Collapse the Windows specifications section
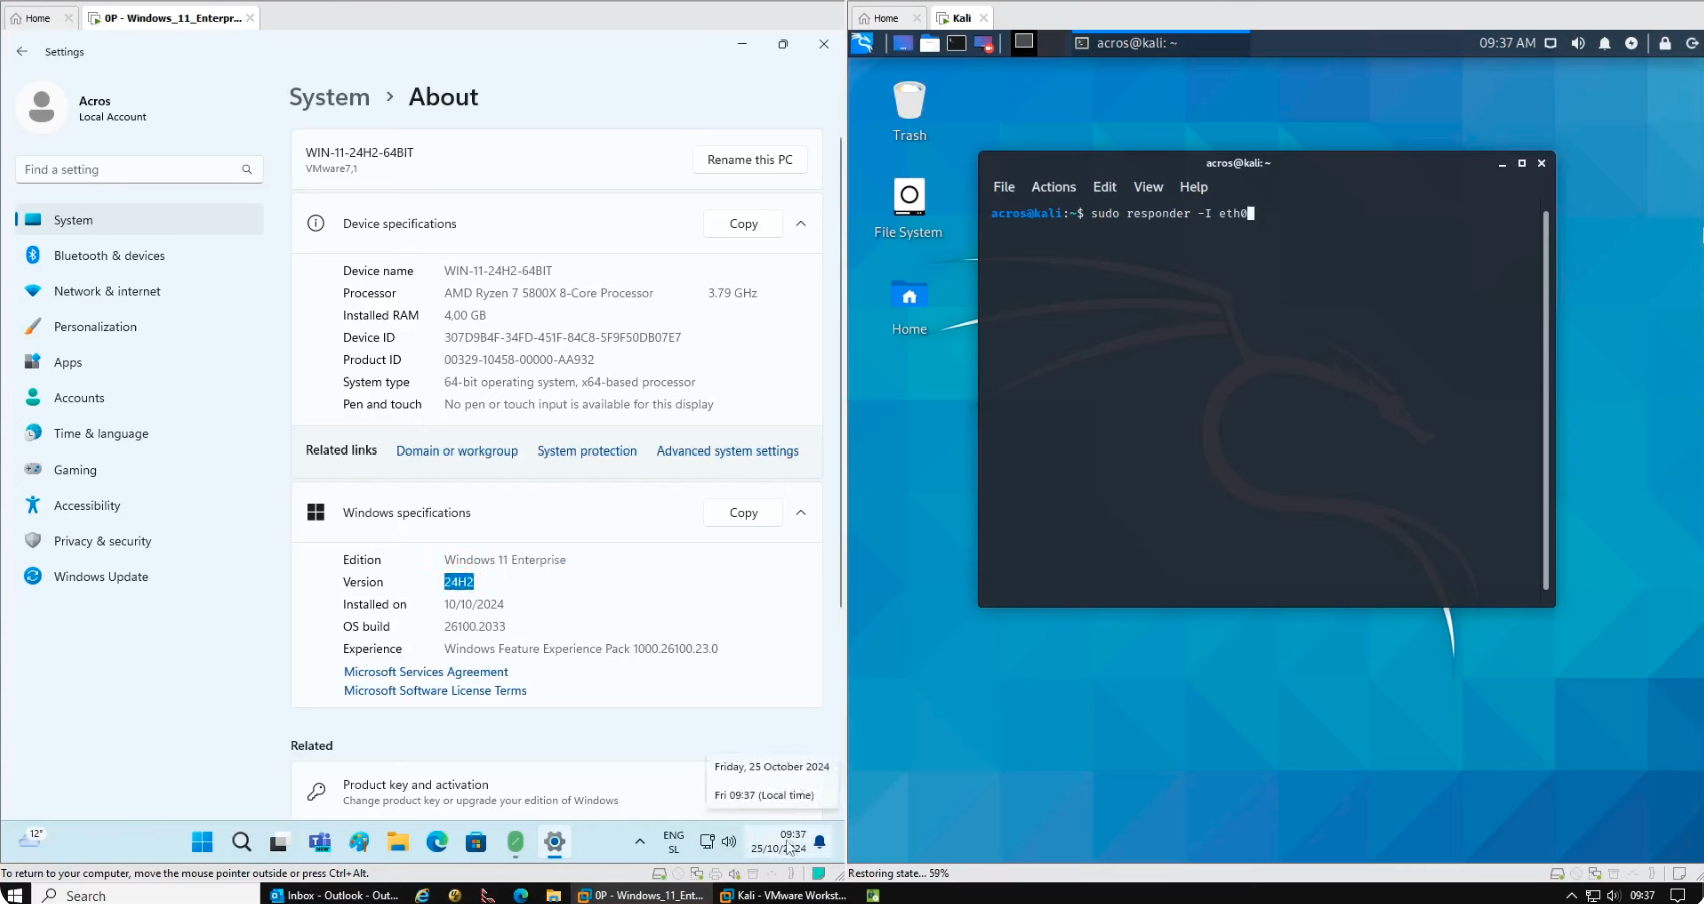The image size is (1704, 904). [x=801, y=513]
